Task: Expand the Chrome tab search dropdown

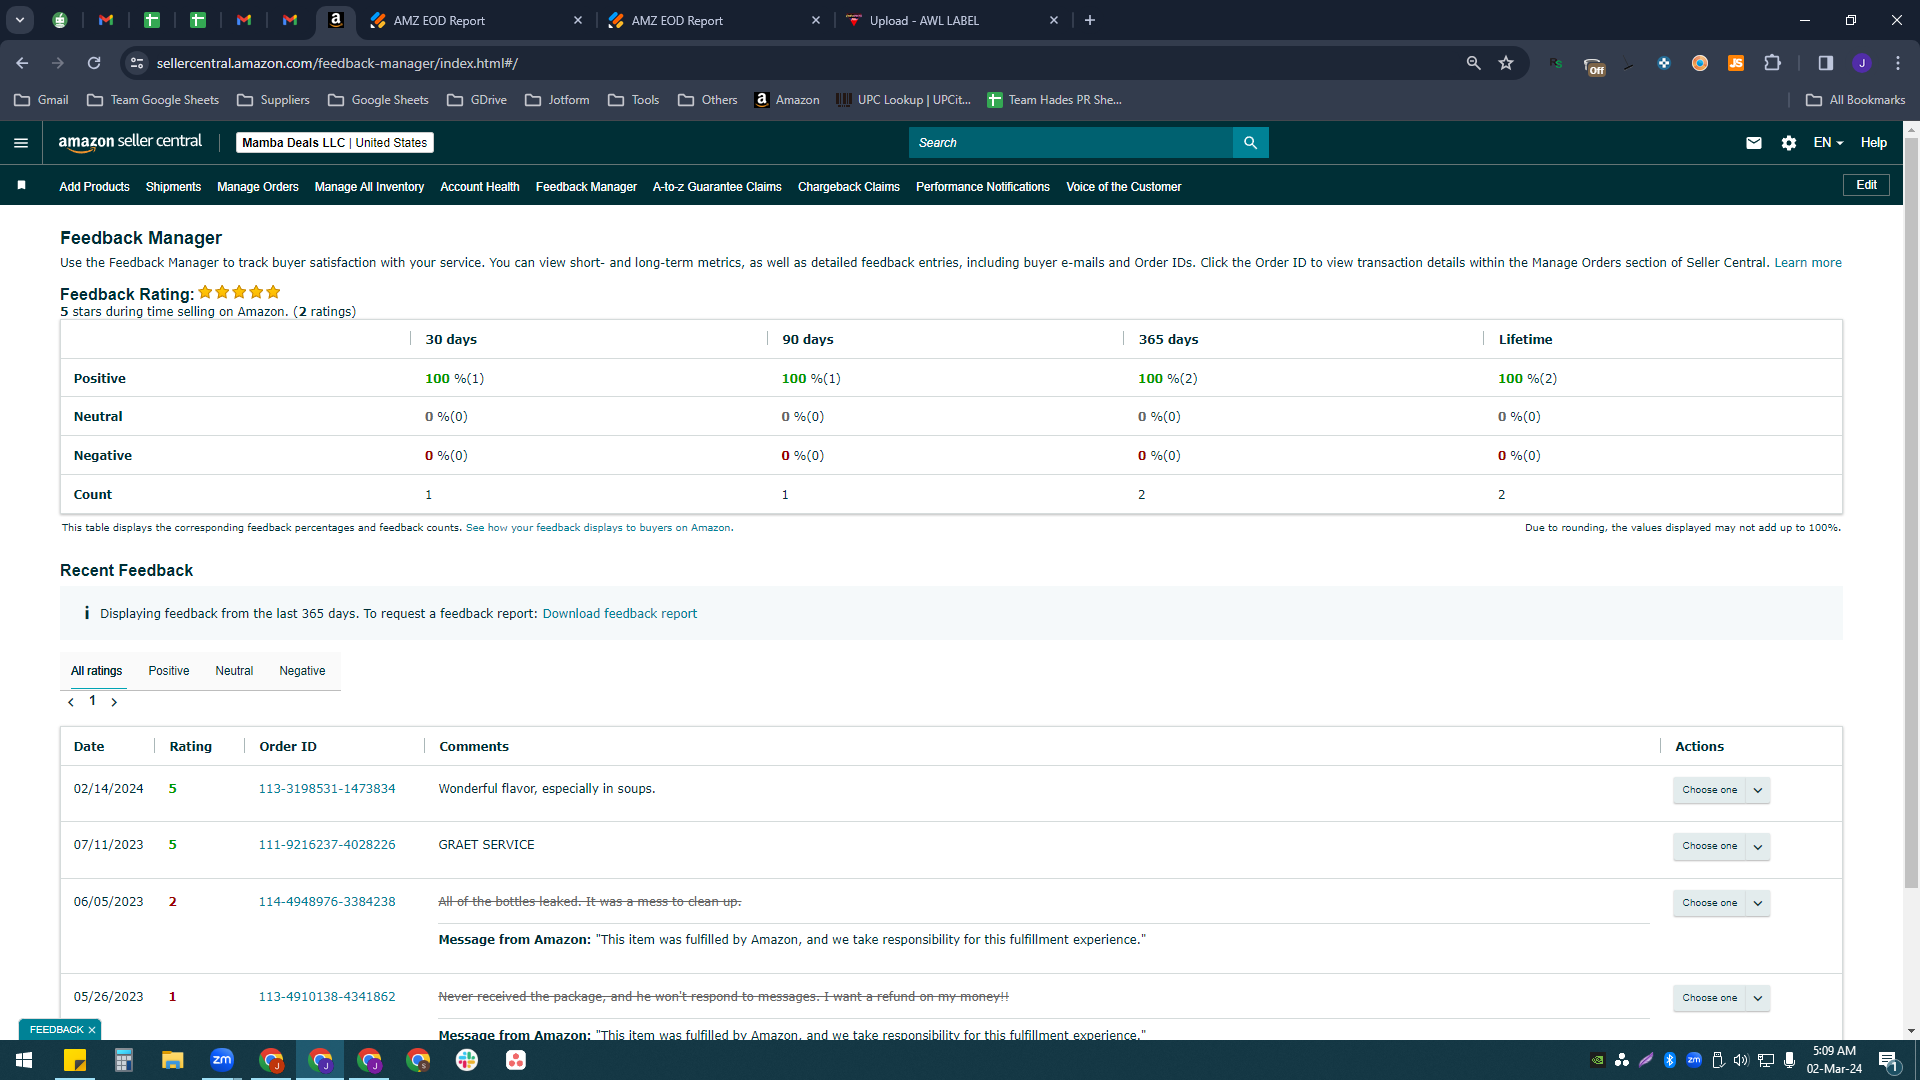Action: pos(20,20)
